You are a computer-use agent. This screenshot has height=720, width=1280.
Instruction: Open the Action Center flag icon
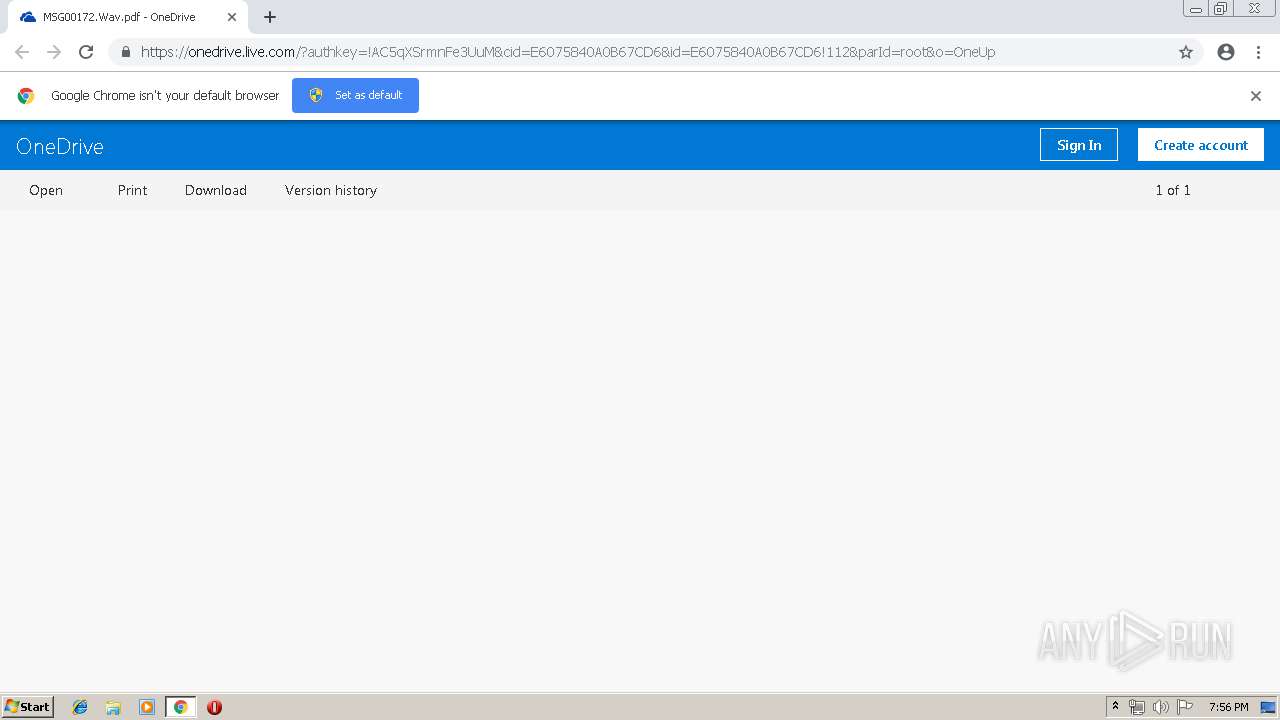[x=1185, y=707]
